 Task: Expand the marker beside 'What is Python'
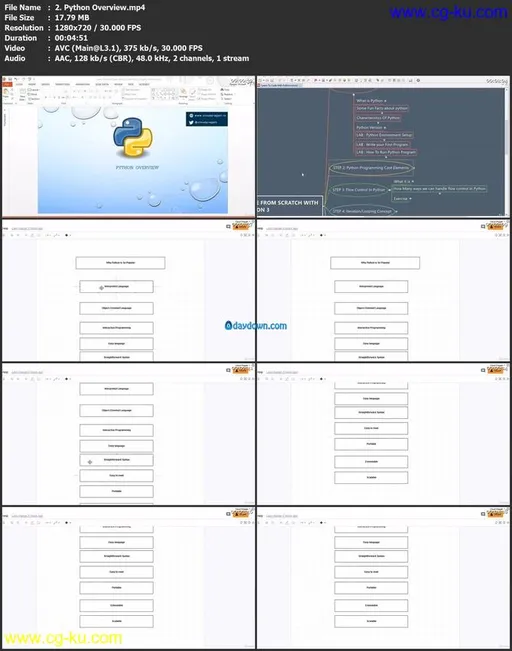pos(385,100)
